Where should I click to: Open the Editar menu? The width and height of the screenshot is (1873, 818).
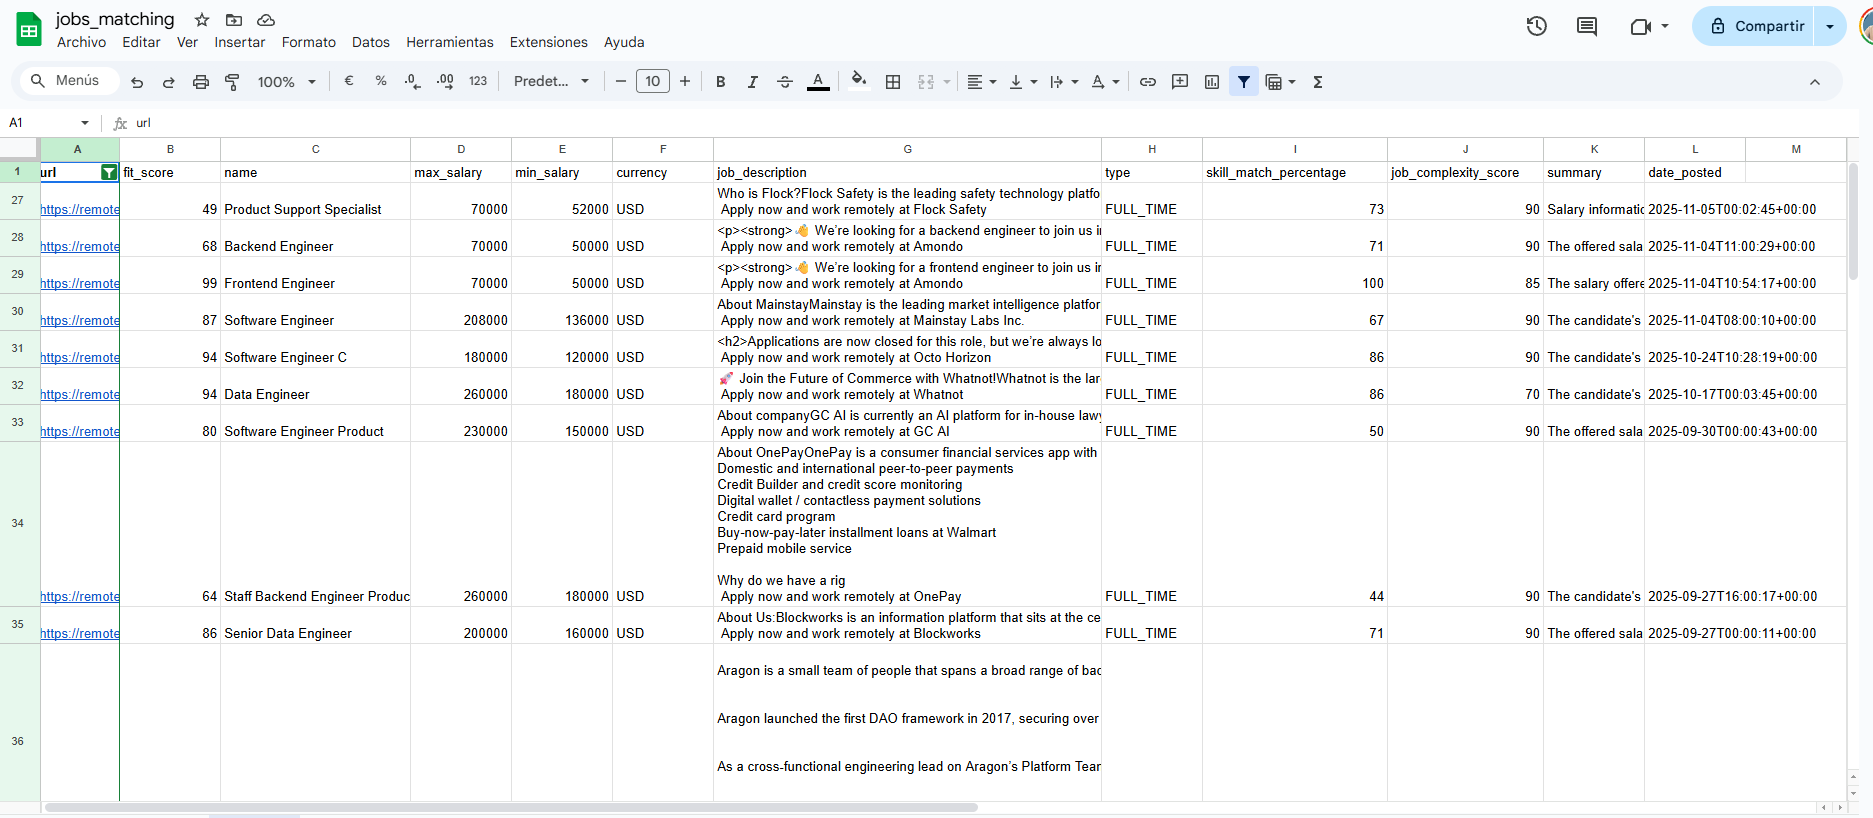[x=141, y=42]
